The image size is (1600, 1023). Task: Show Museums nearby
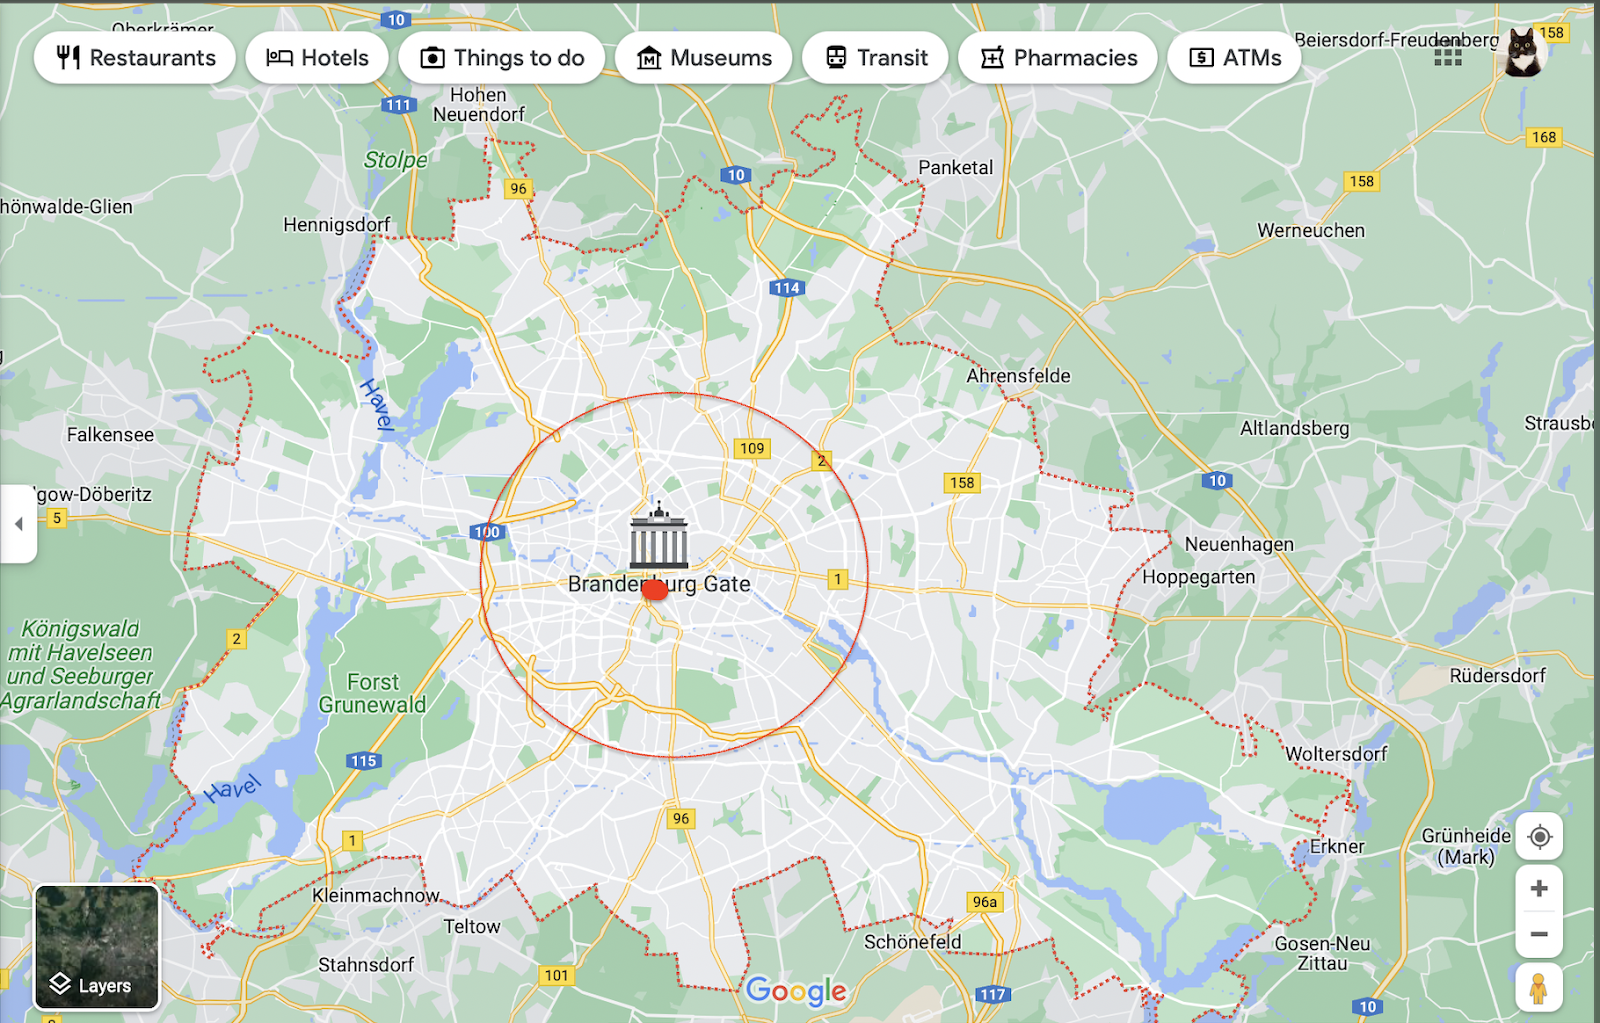click(x=704, y=58)
